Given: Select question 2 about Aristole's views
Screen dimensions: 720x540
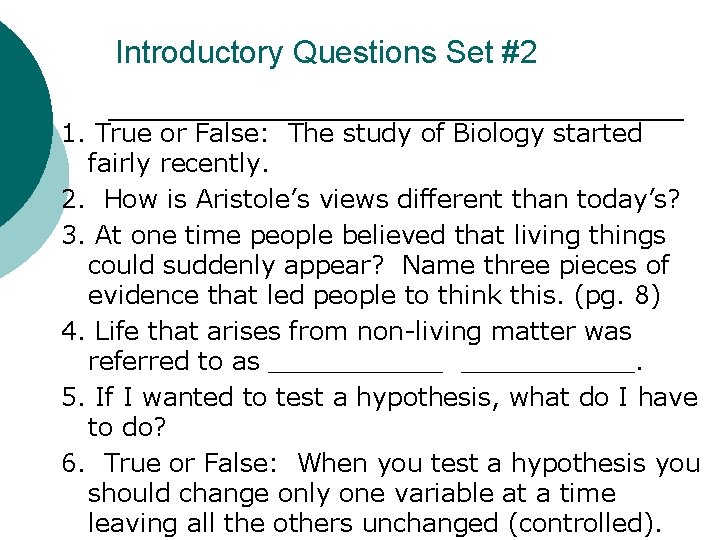Looking at the screenshot, I should tap(370, 199).
